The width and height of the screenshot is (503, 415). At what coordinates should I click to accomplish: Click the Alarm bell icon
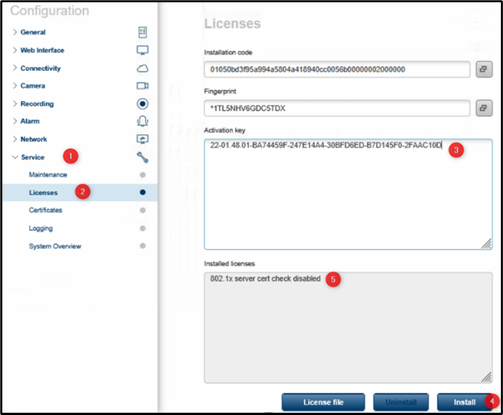(x=142, y=121)
